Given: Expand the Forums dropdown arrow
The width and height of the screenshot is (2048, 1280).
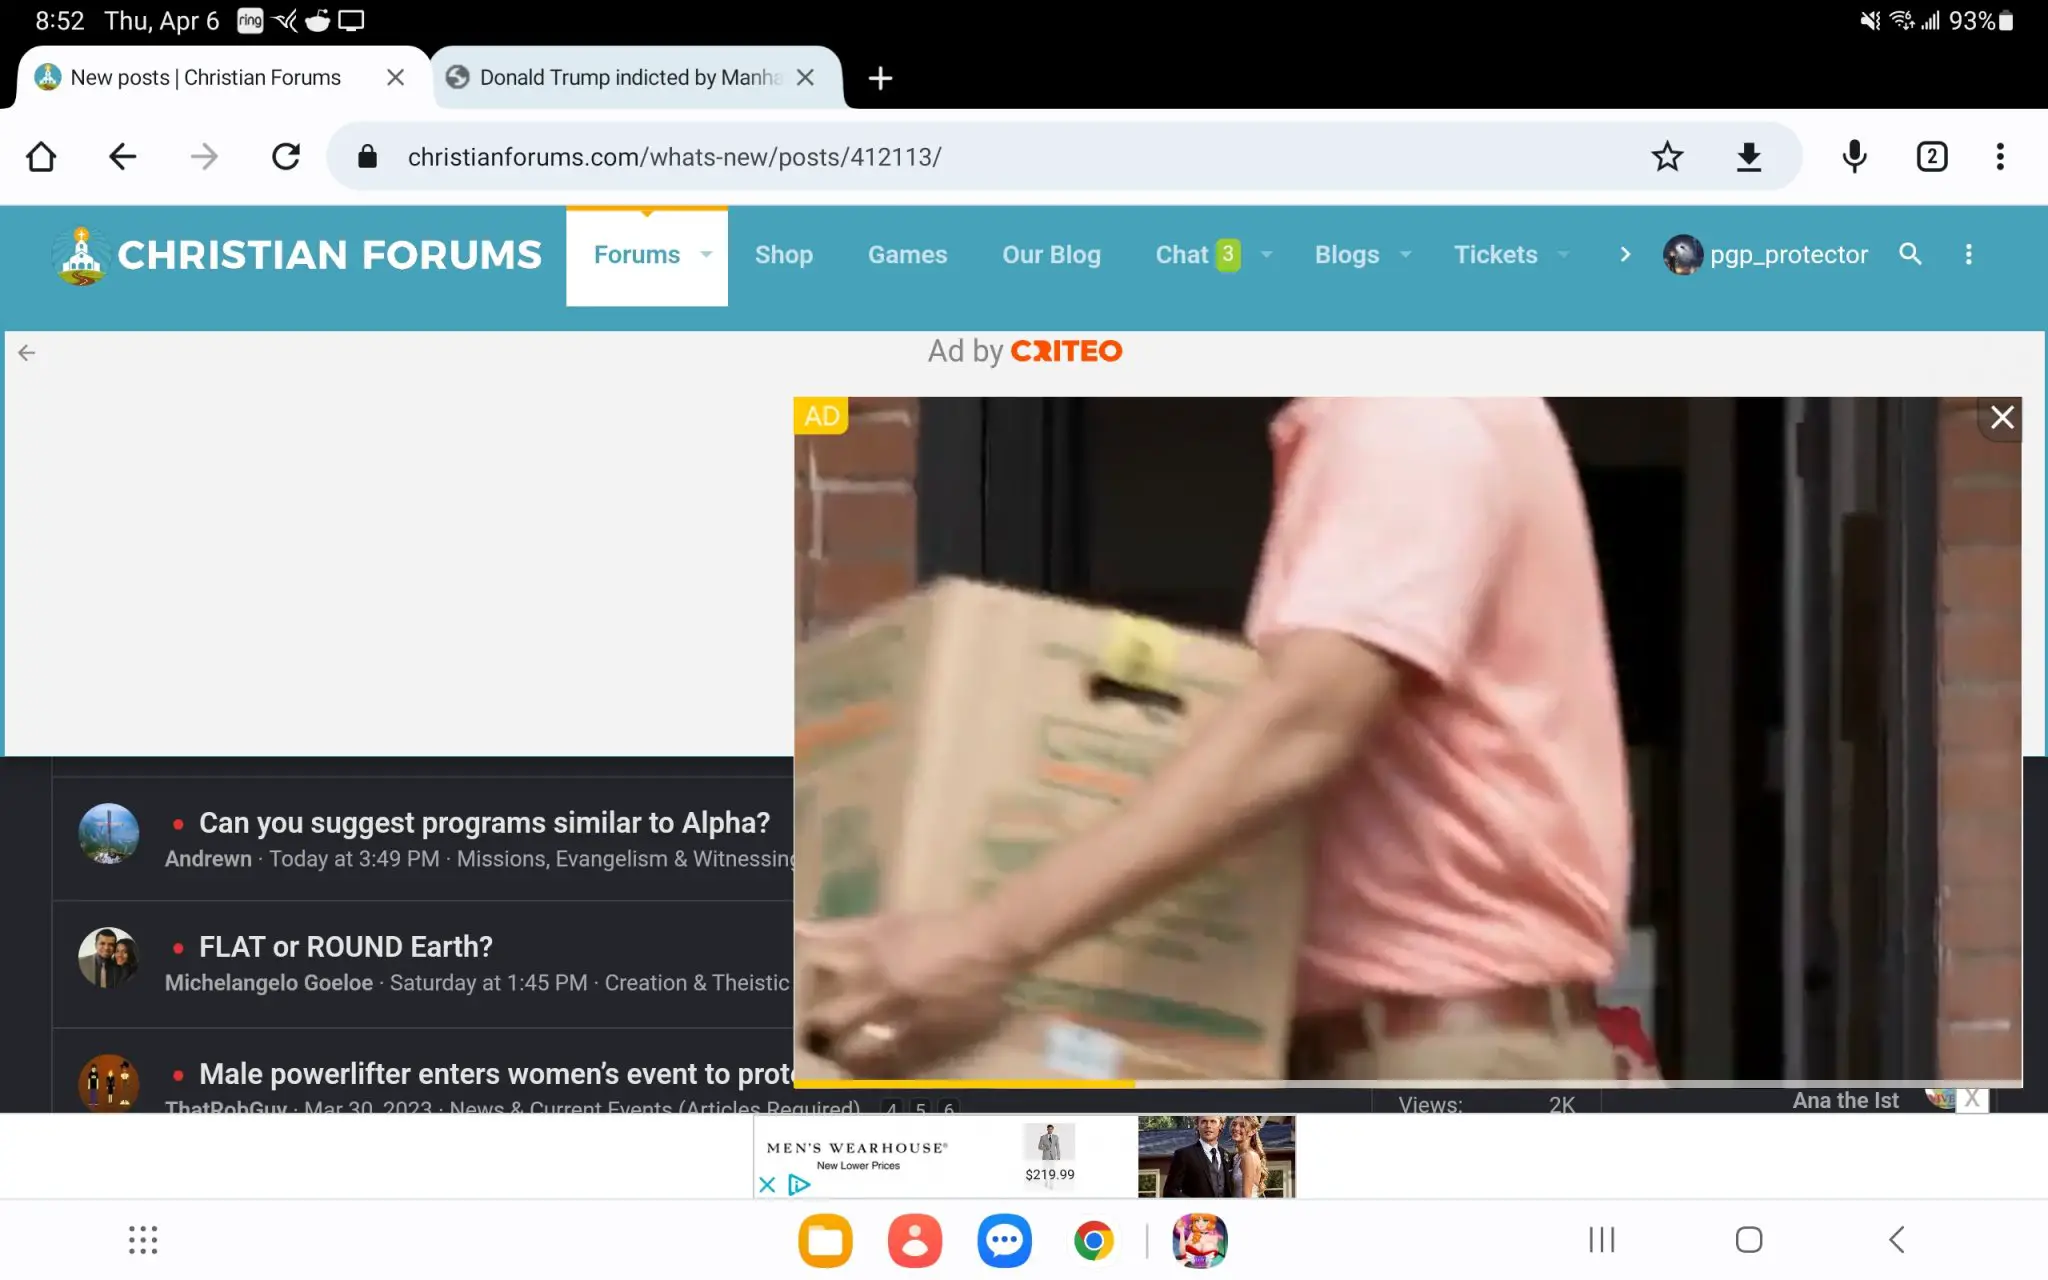Looking at the screenshot, I should click(706, 255).
